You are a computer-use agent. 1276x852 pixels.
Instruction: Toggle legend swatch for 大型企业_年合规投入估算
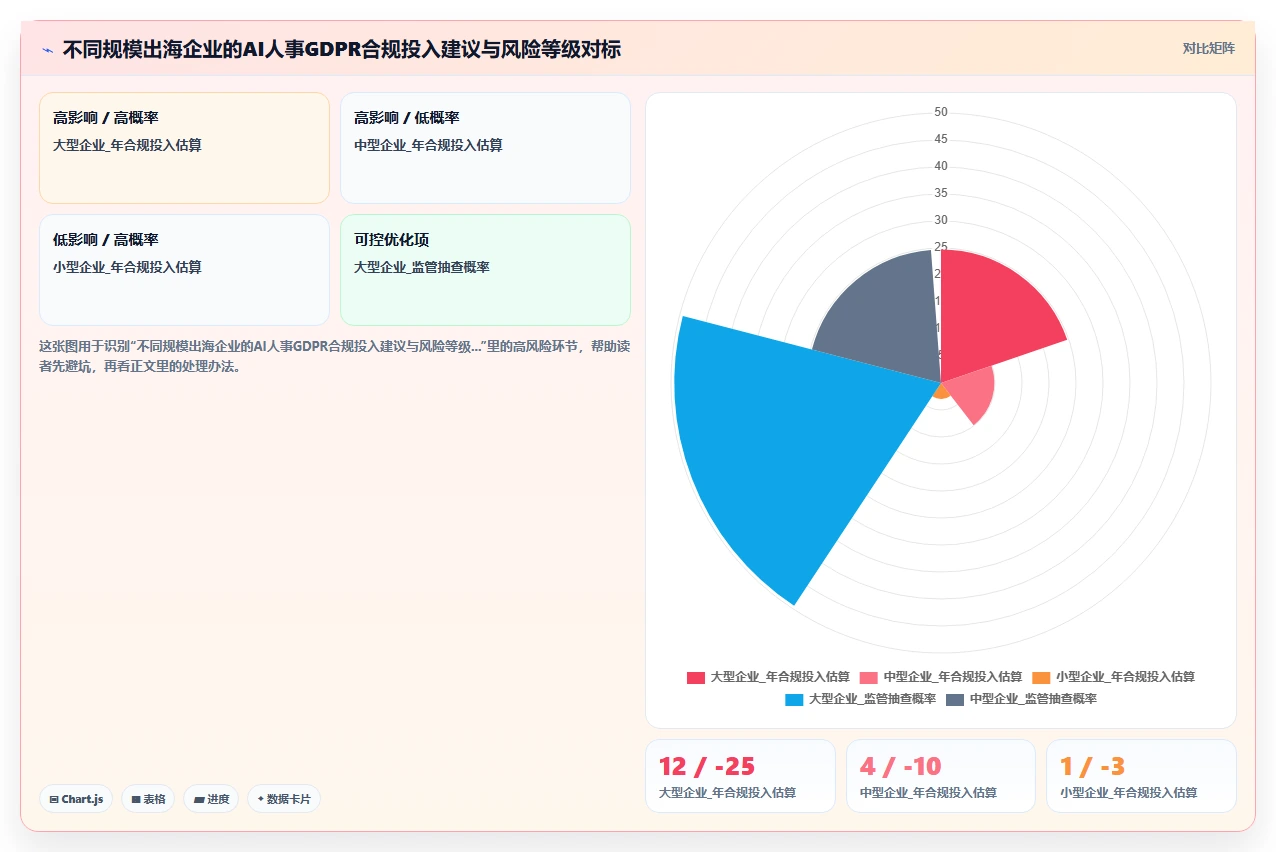(x=696, y=677)
